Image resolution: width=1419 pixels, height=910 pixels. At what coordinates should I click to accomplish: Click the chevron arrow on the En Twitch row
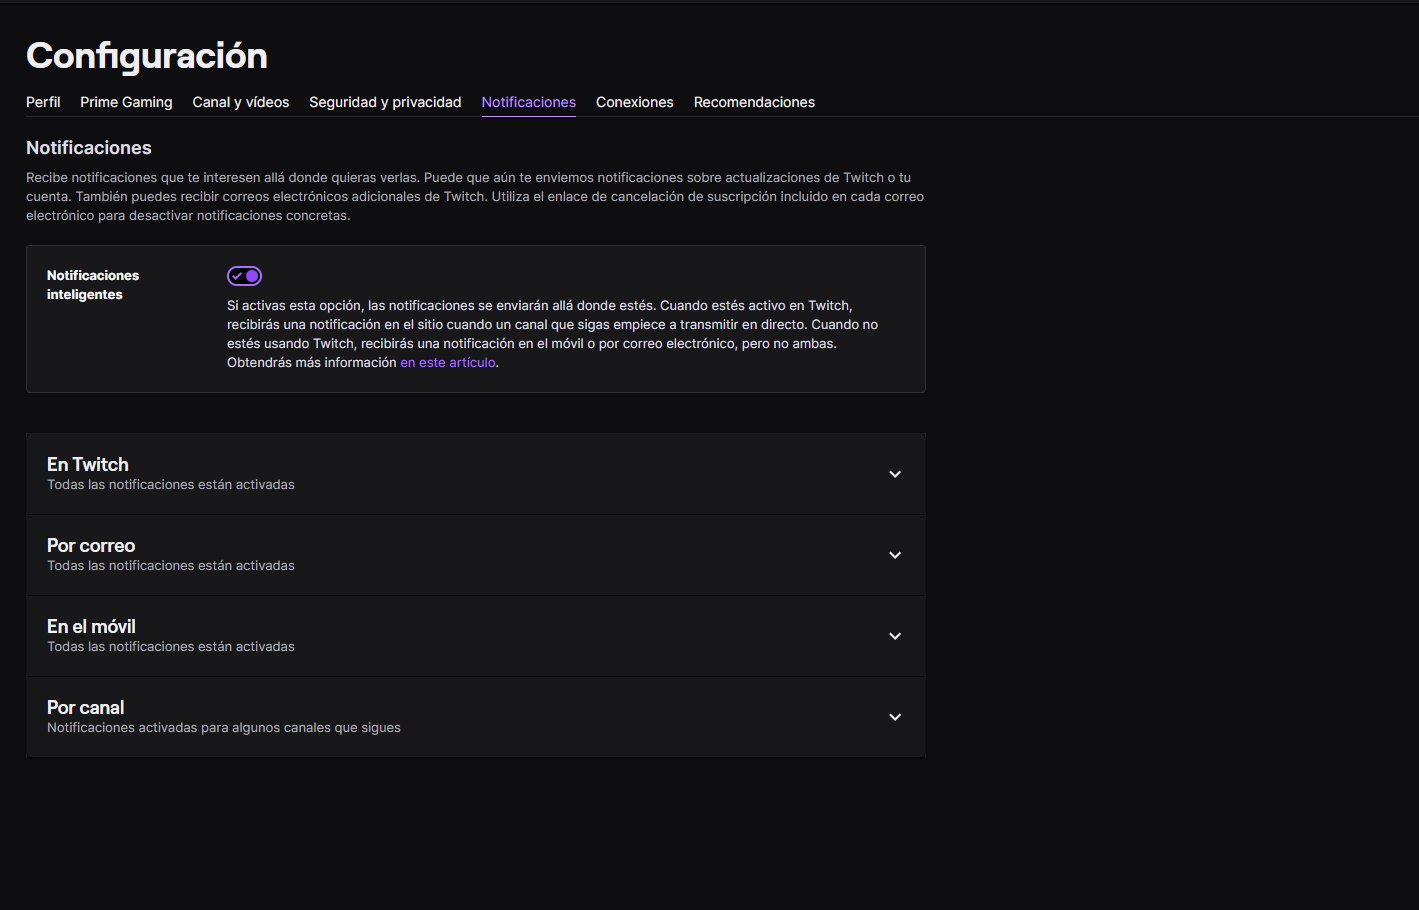coord(895,474)
